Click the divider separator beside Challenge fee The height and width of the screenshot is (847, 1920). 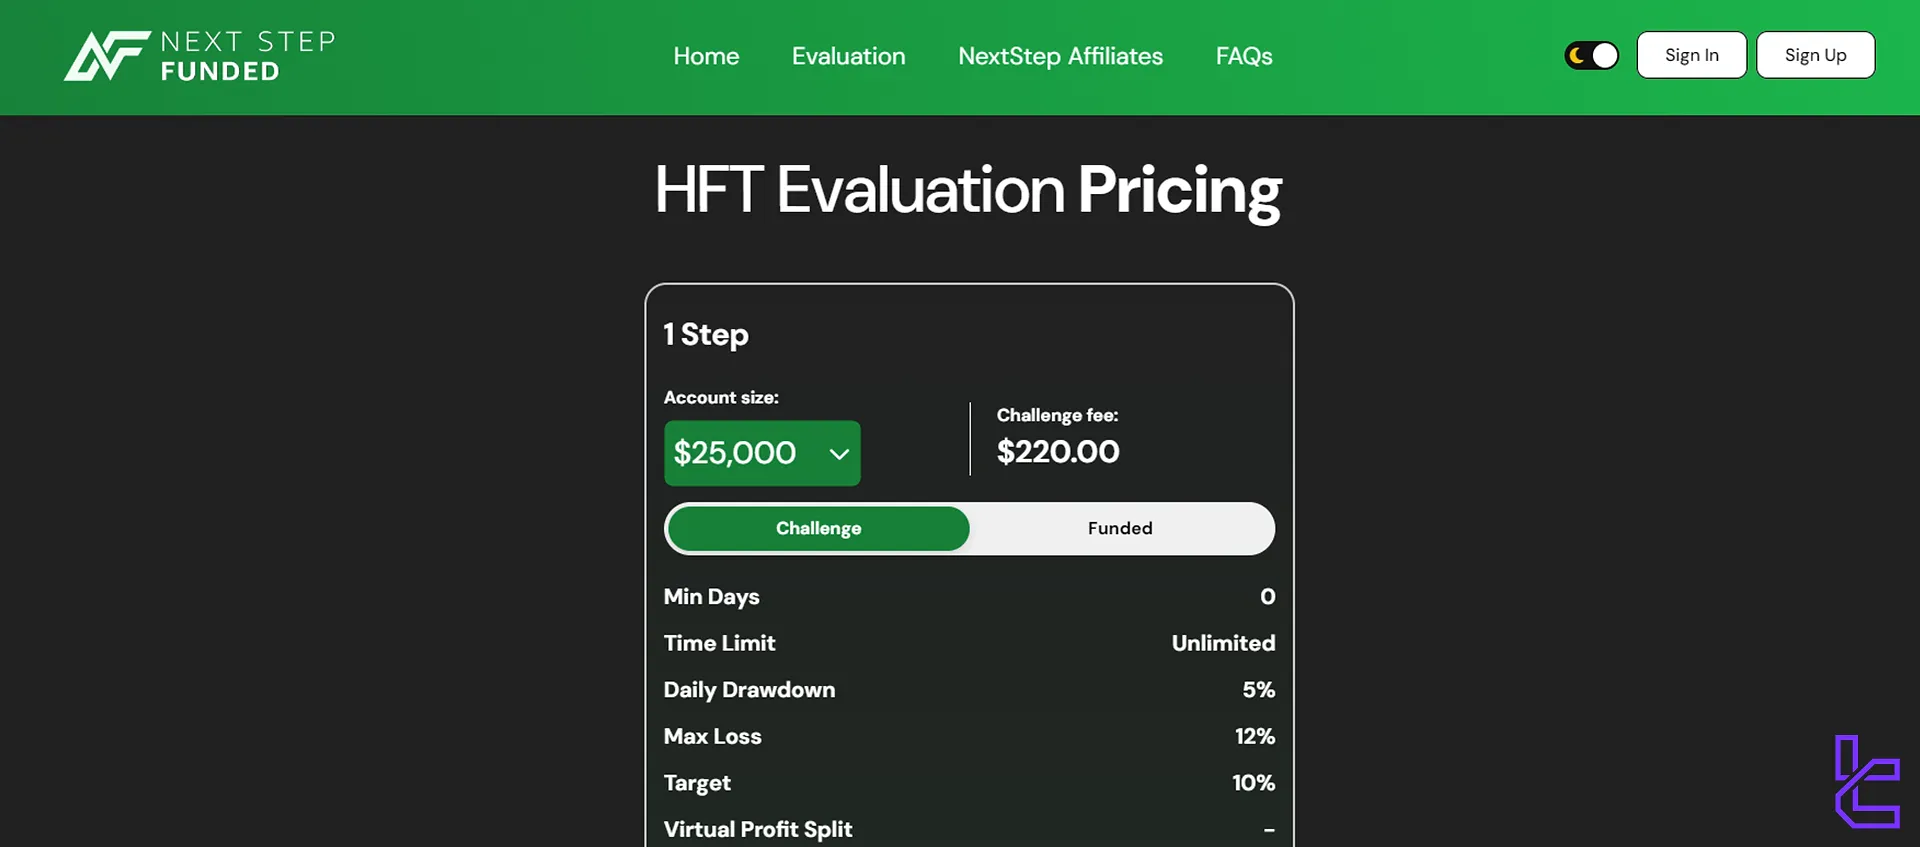pyautogui.click(x=969, y=438)
